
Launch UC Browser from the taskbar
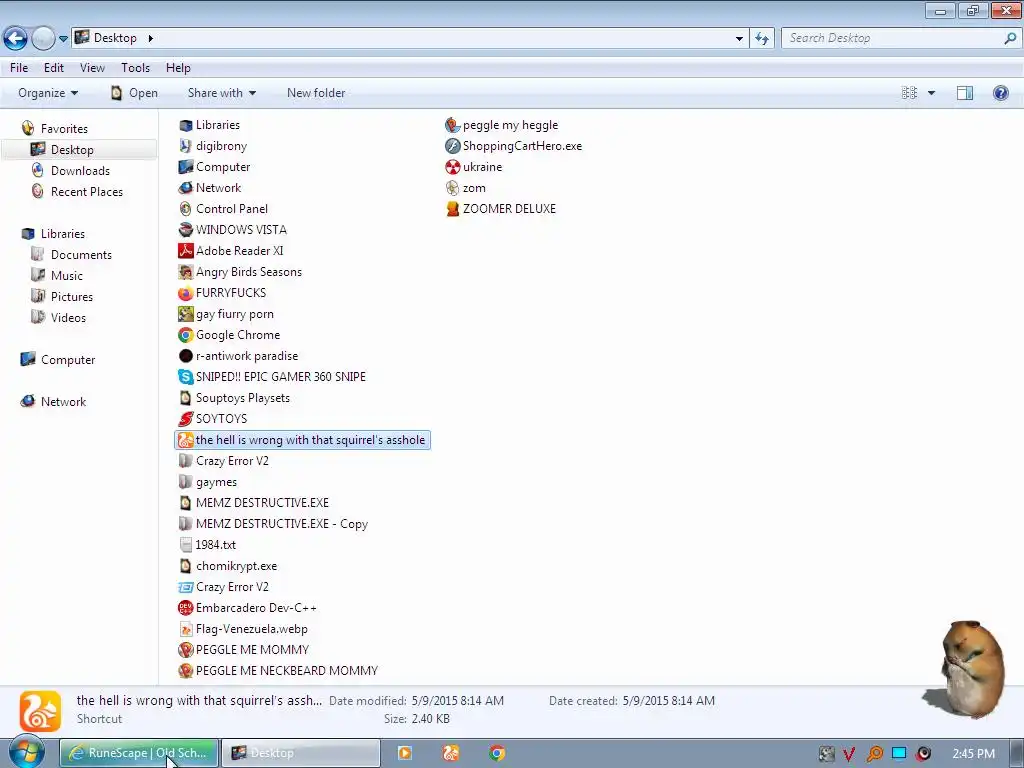451,753
